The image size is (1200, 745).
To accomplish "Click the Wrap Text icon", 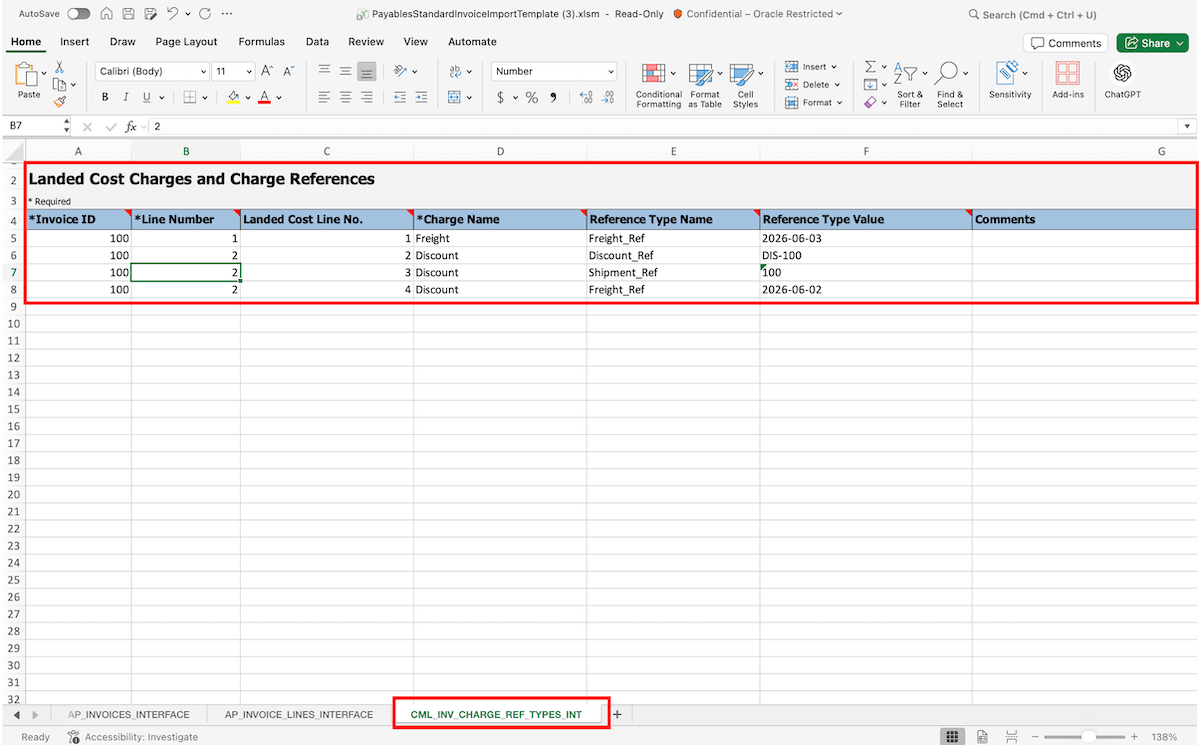I will point(455,71).
